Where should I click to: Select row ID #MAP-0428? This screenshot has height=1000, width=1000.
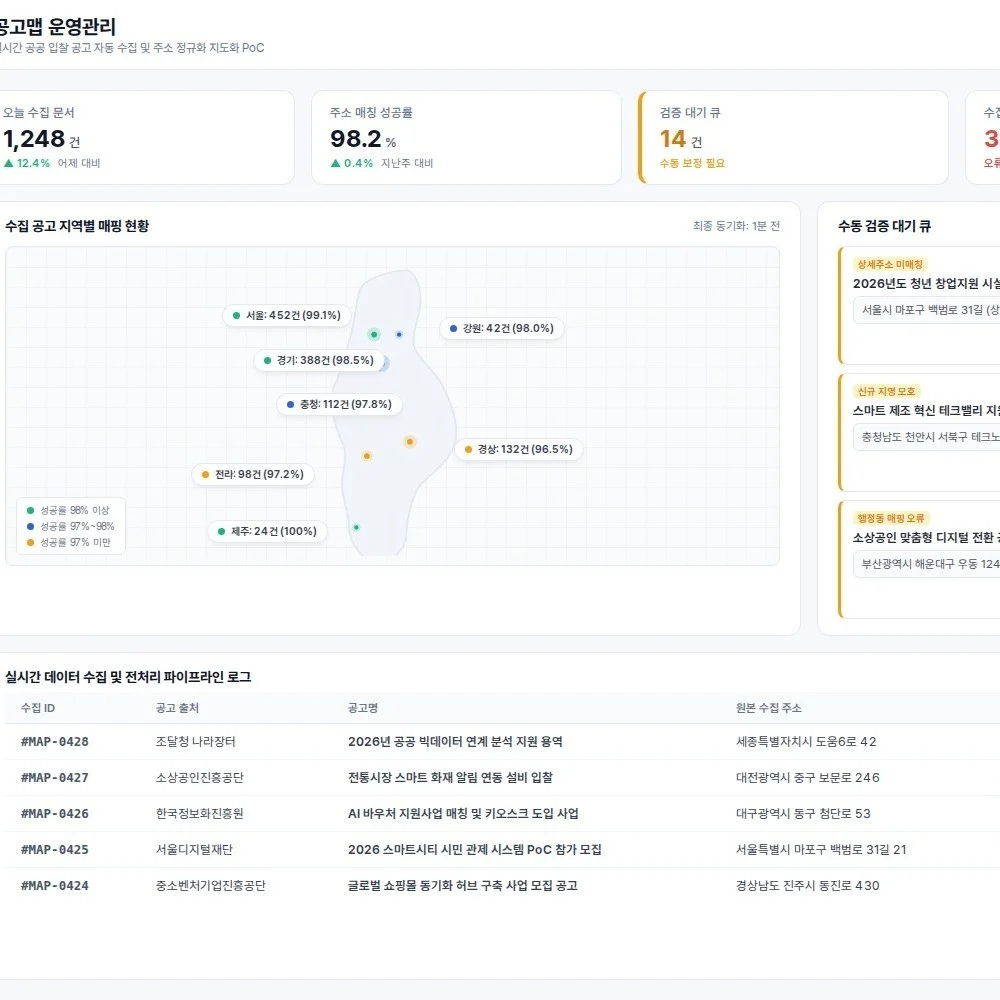[55, 742]
